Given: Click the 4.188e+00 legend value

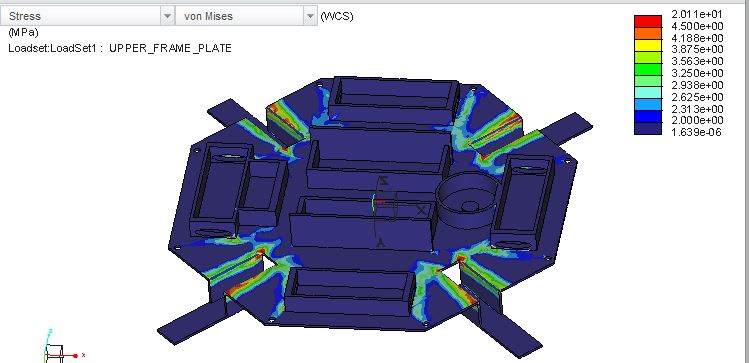Looking at the screenshot, I should (697, 38).
